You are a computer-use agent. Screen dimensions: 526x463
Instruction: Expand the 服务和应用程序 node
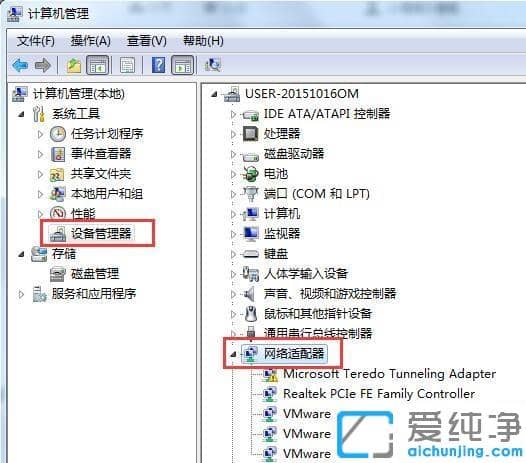tap(21, 294)
